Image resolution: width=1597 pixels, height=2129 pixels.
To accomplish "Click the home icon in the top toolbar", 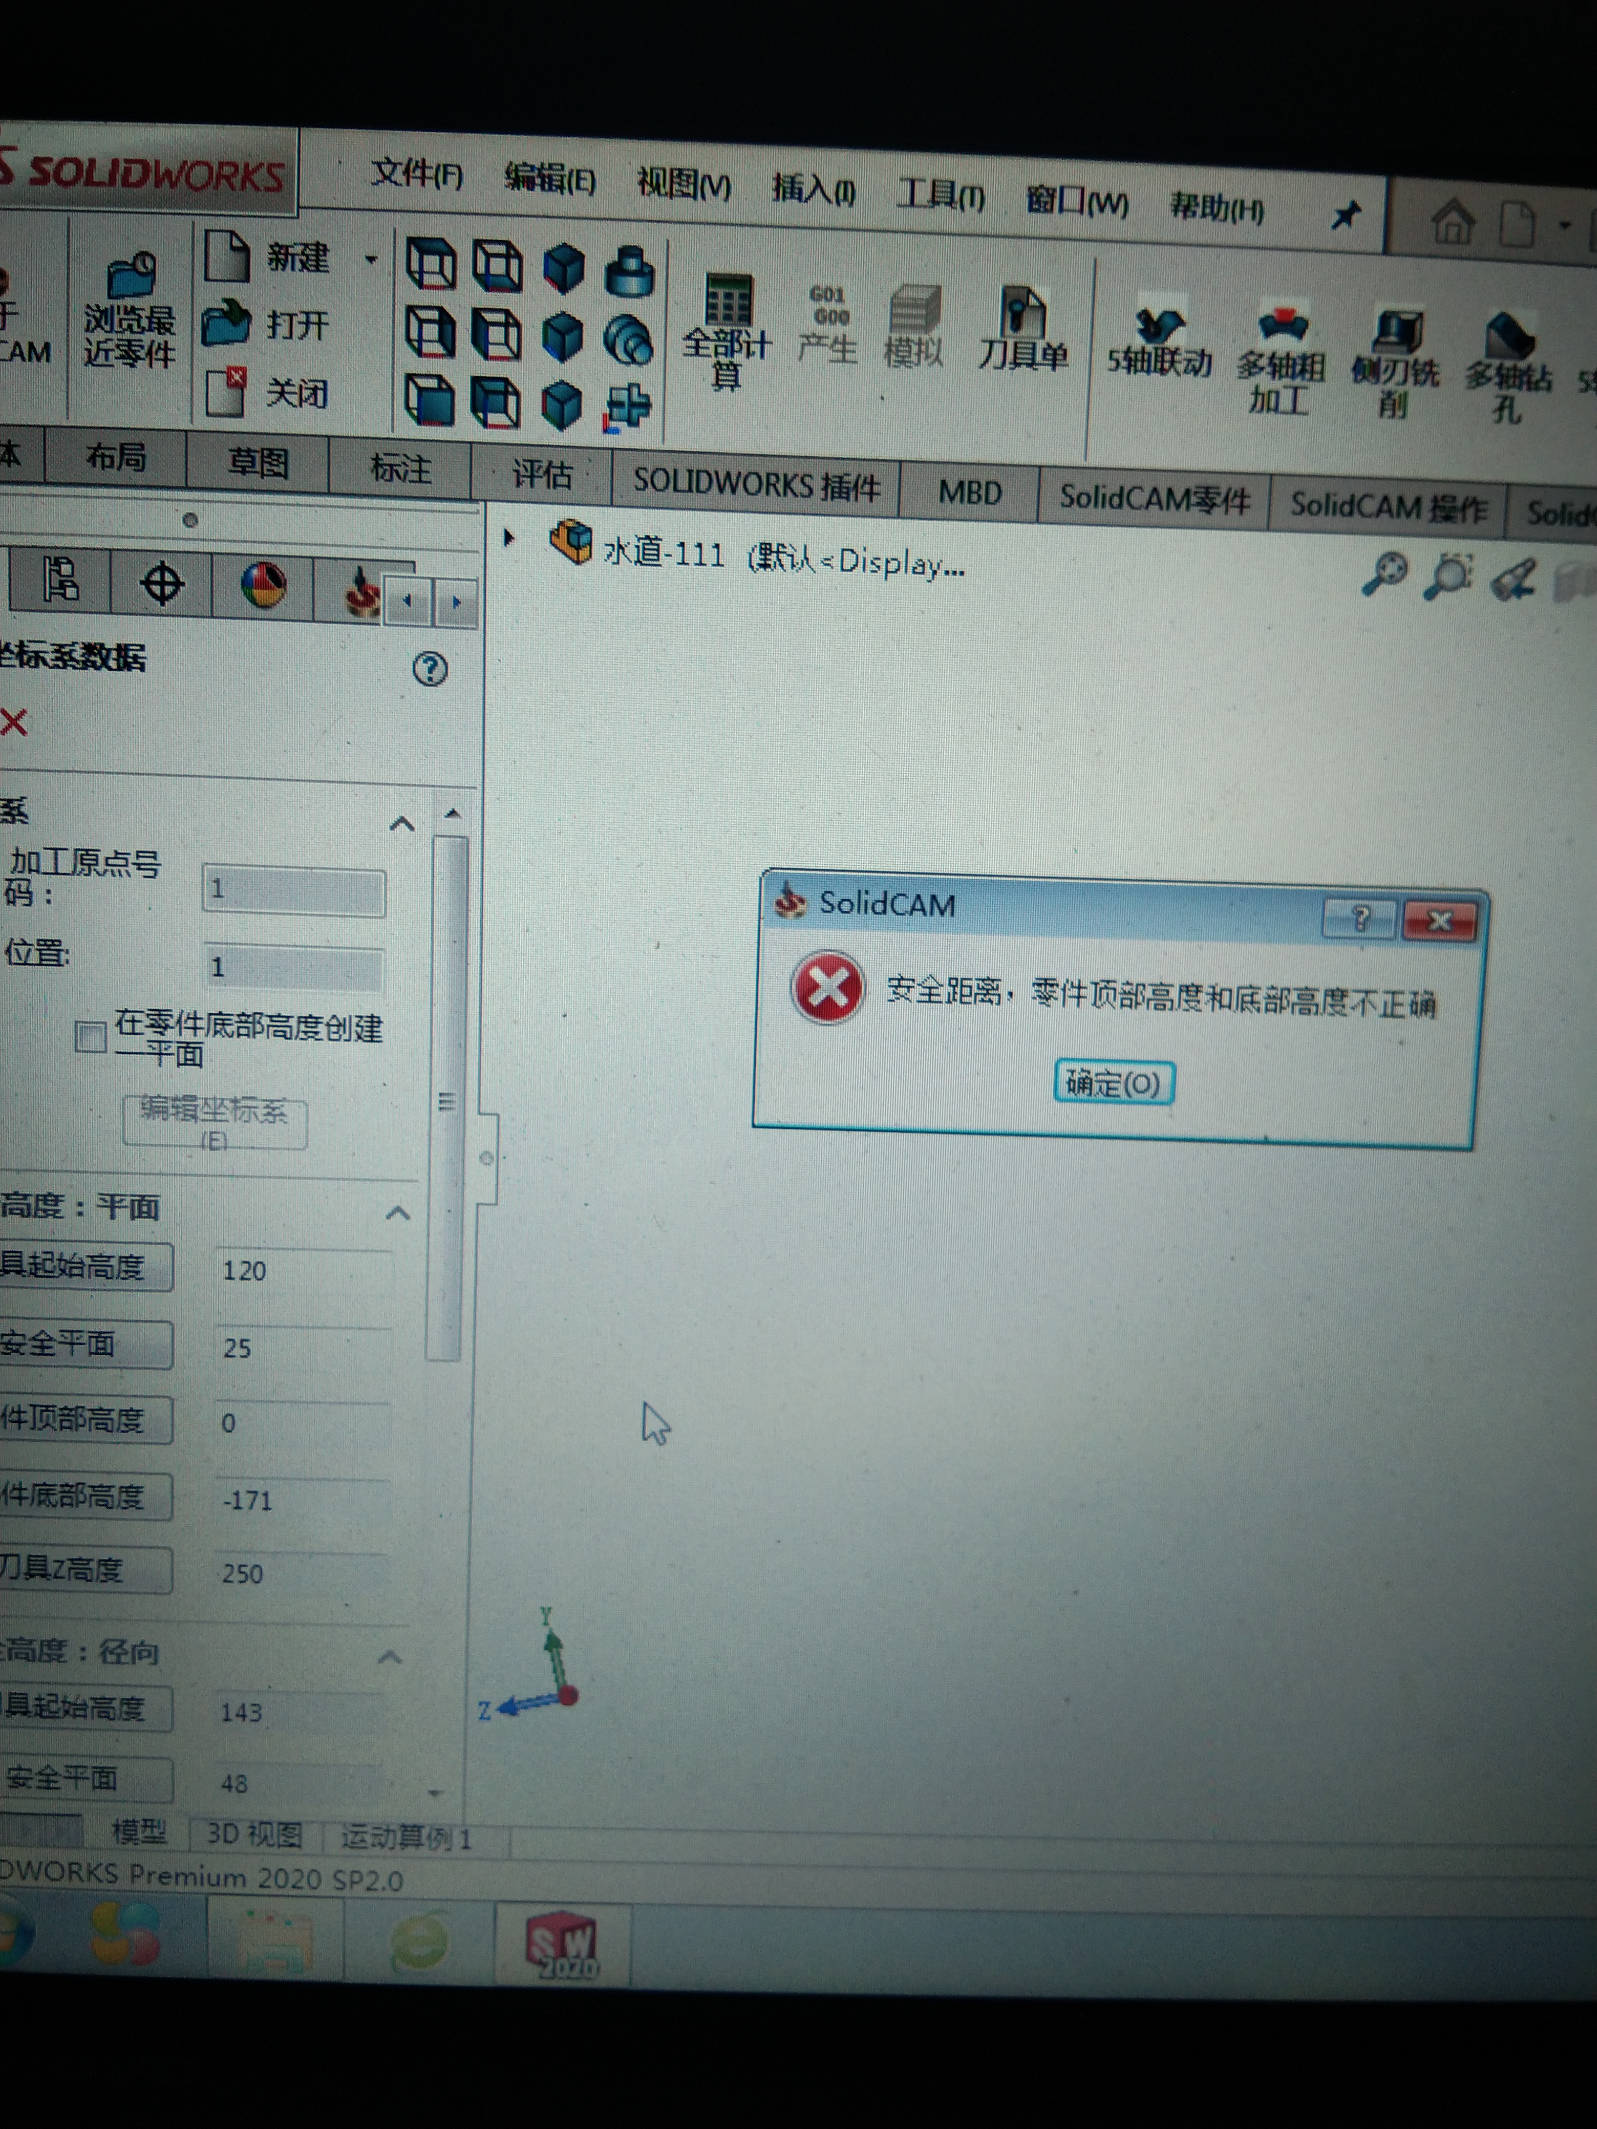I will tap(1453, 221).
